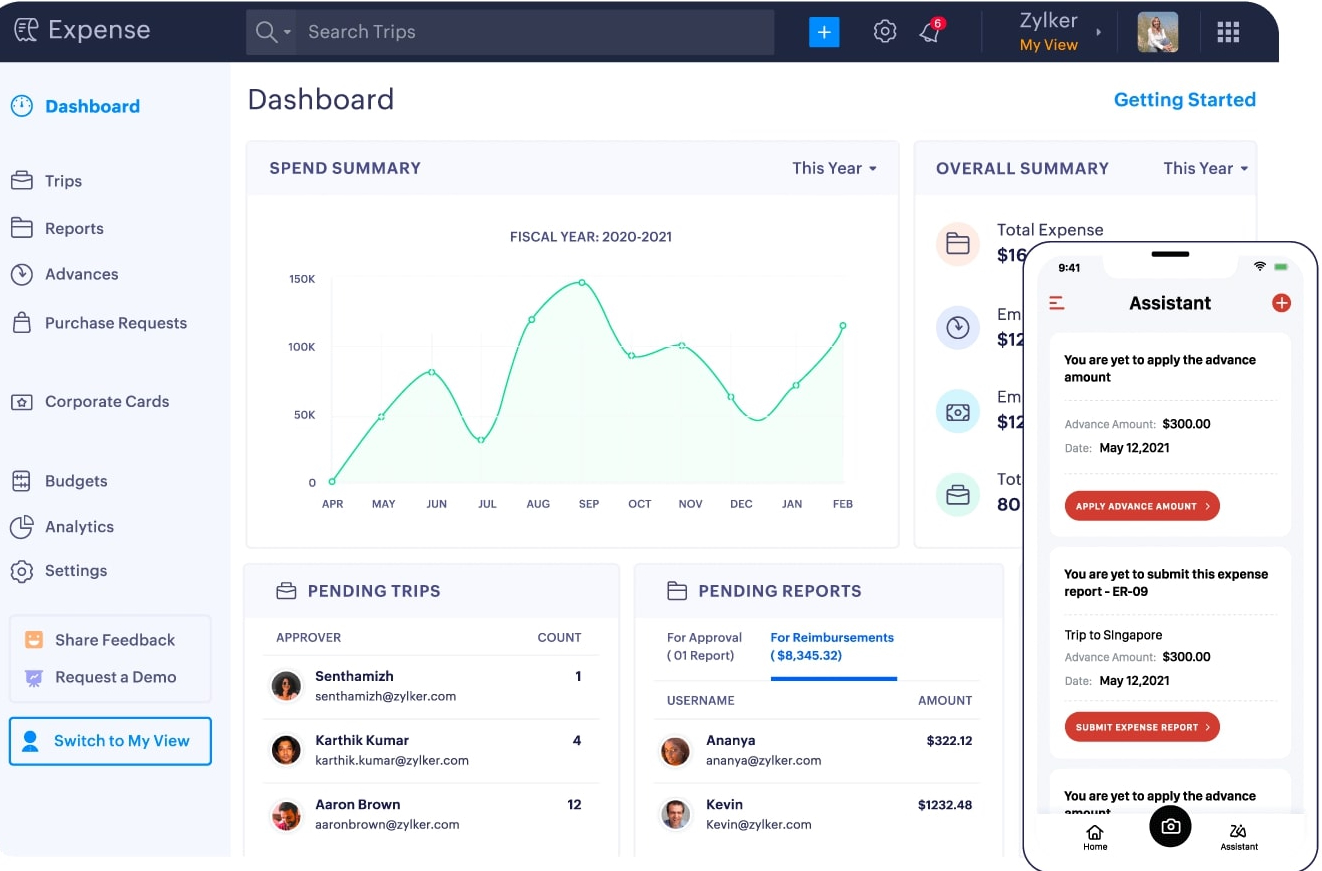Click the Corporate Cards icon in sidebar
The image size is (1322, 871).
(22, 401)
